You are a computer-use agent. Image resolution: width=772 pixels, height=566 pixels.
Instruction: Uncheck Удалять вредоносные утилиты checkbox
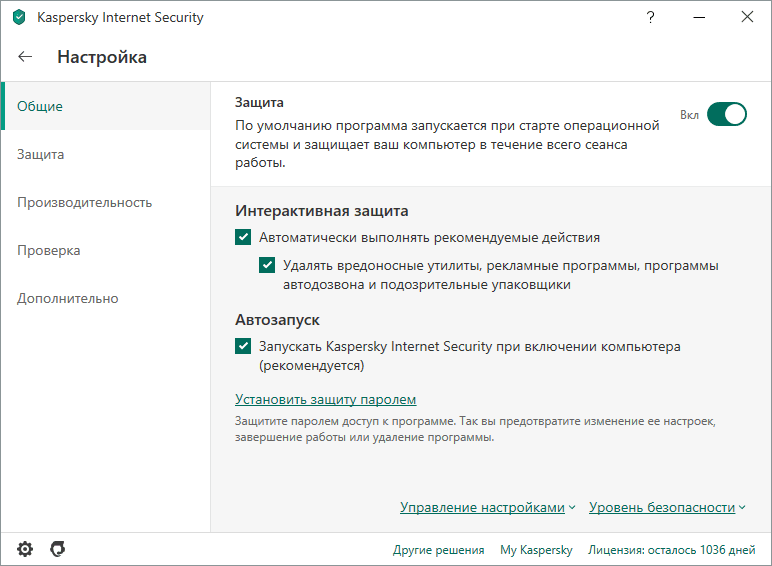click(x=267, y=265)
